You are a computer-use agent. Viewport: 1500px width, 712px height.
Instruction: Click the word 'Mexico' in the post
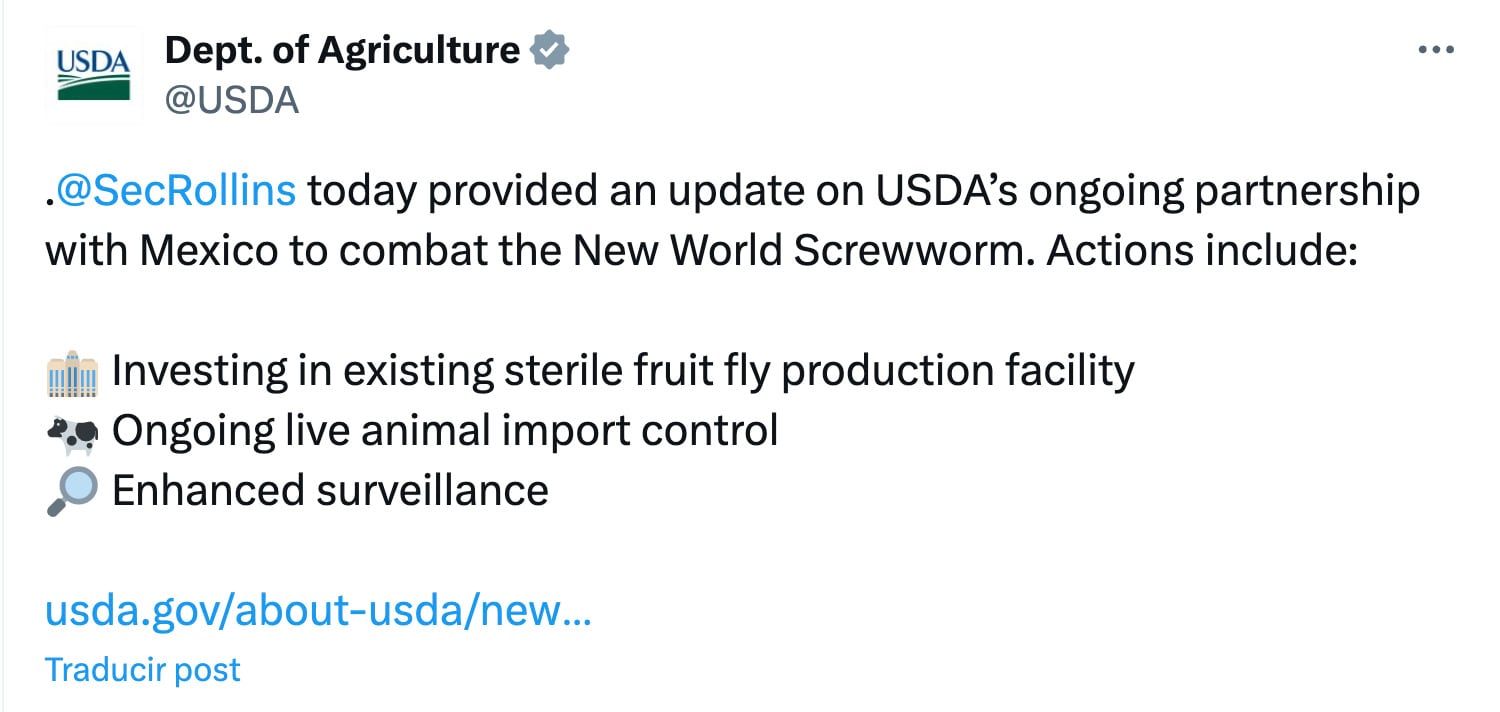208,250
